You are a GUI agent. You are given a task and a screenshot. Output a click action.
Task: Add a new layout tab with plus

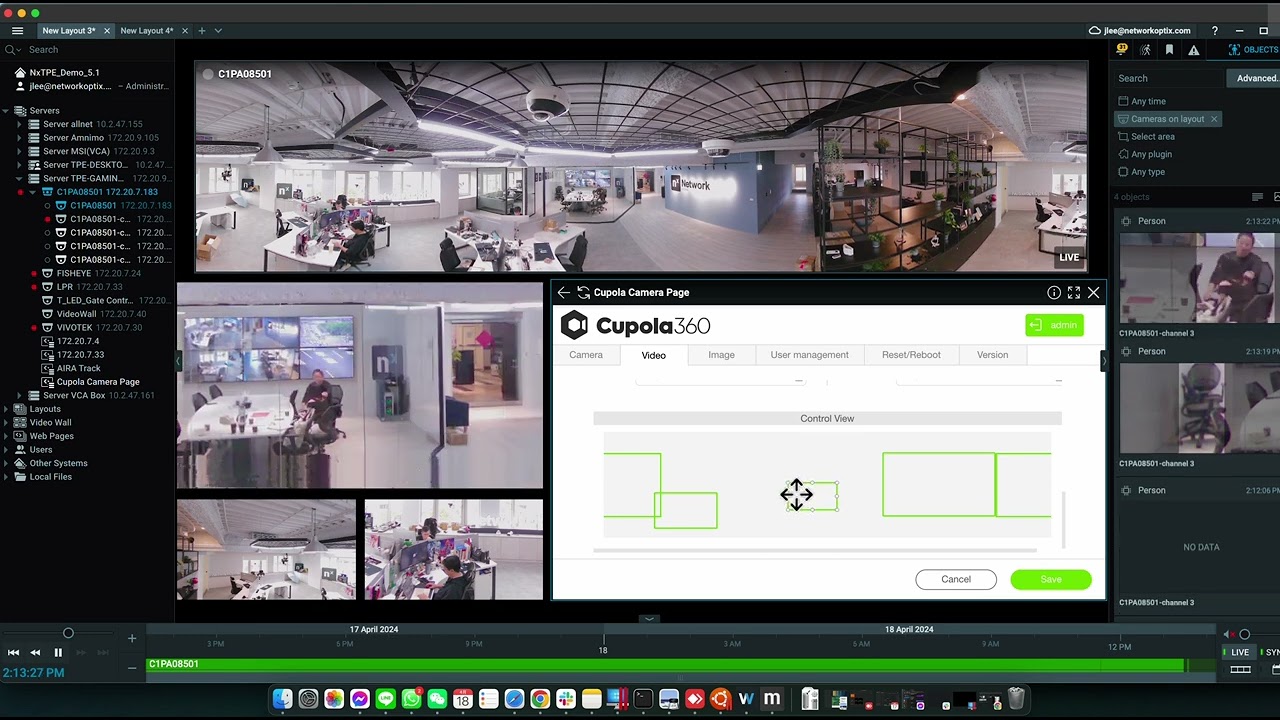[x=201, y=31]
